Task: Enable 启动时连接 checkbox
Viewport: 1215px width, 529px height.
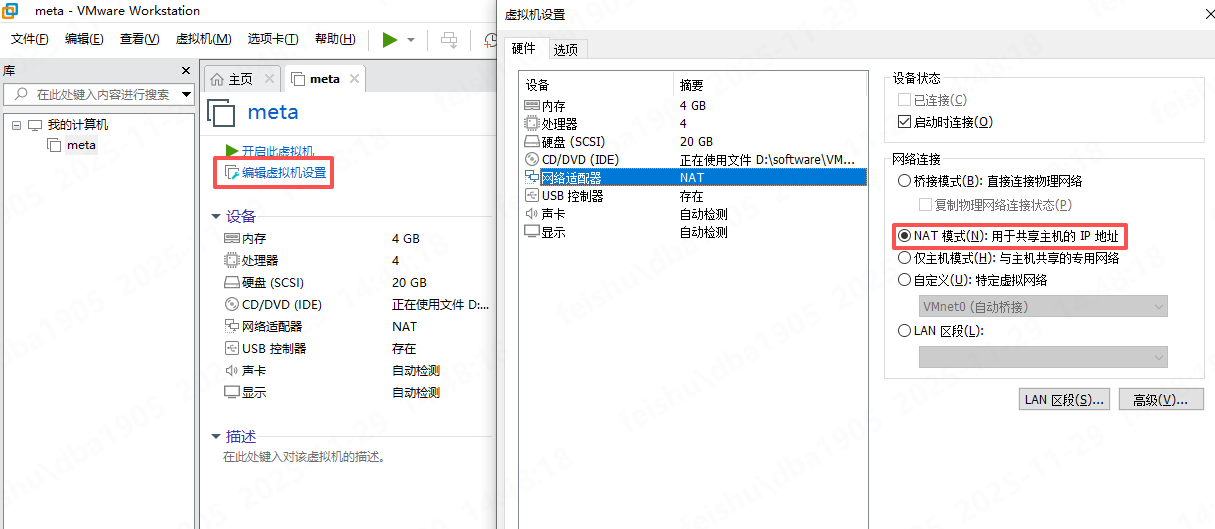Action: tap(905, 122)
